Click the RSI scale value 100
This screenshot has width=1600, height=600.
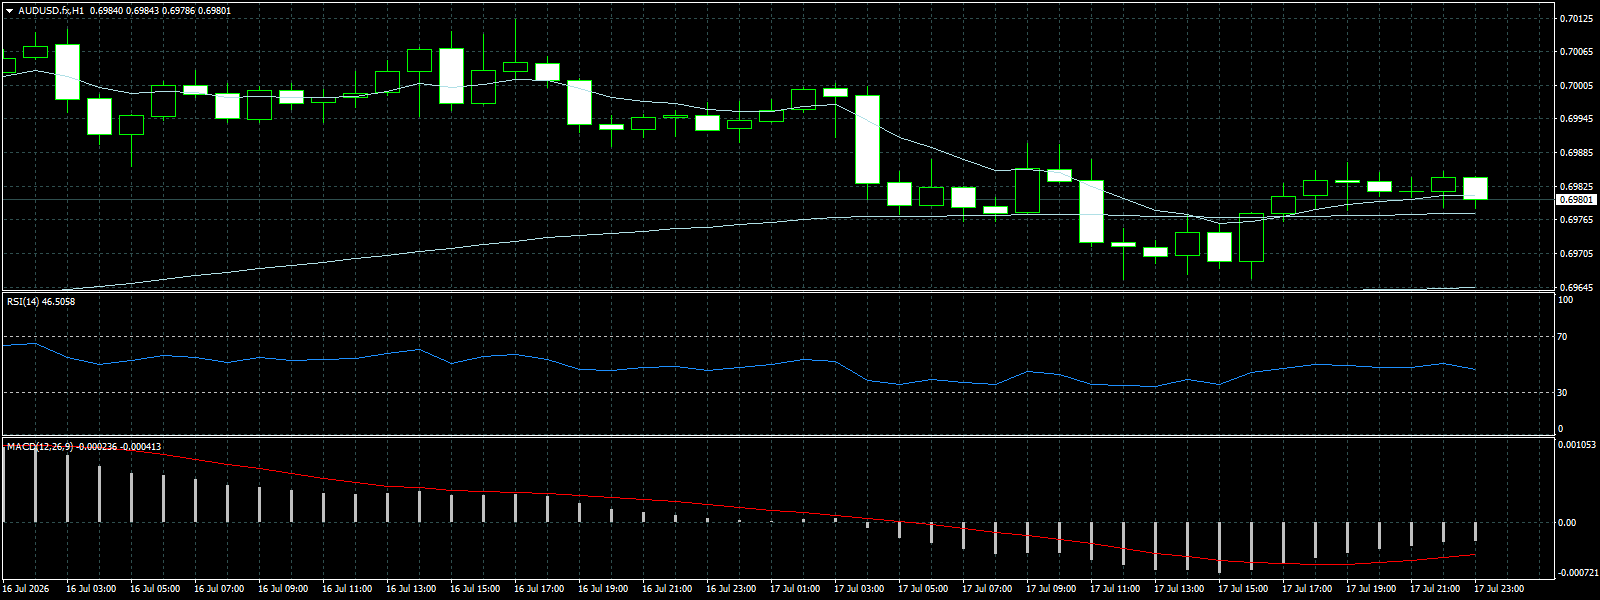(x=1565, y=301)
